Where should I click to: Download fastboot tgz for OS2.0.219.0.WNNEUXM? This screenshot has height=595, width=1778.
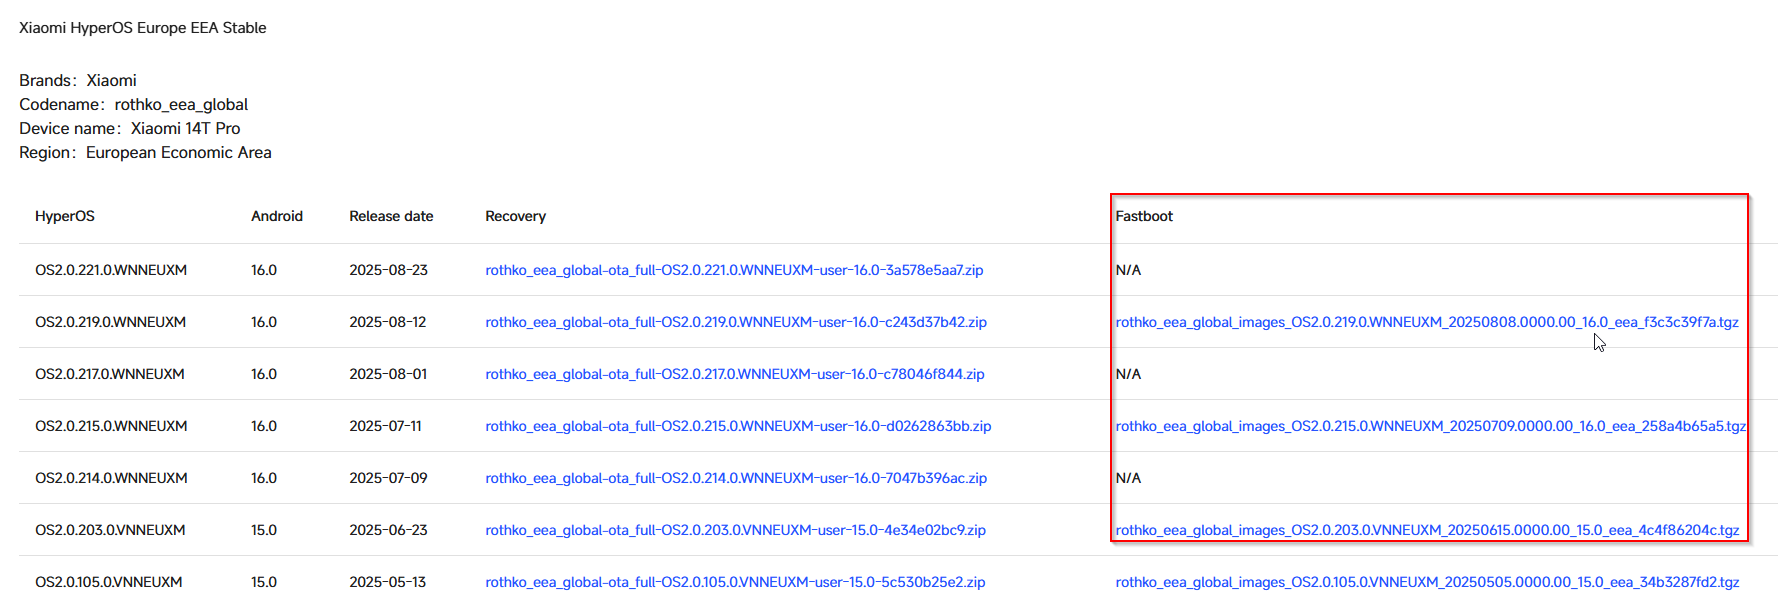click(x=1426, y=322)
